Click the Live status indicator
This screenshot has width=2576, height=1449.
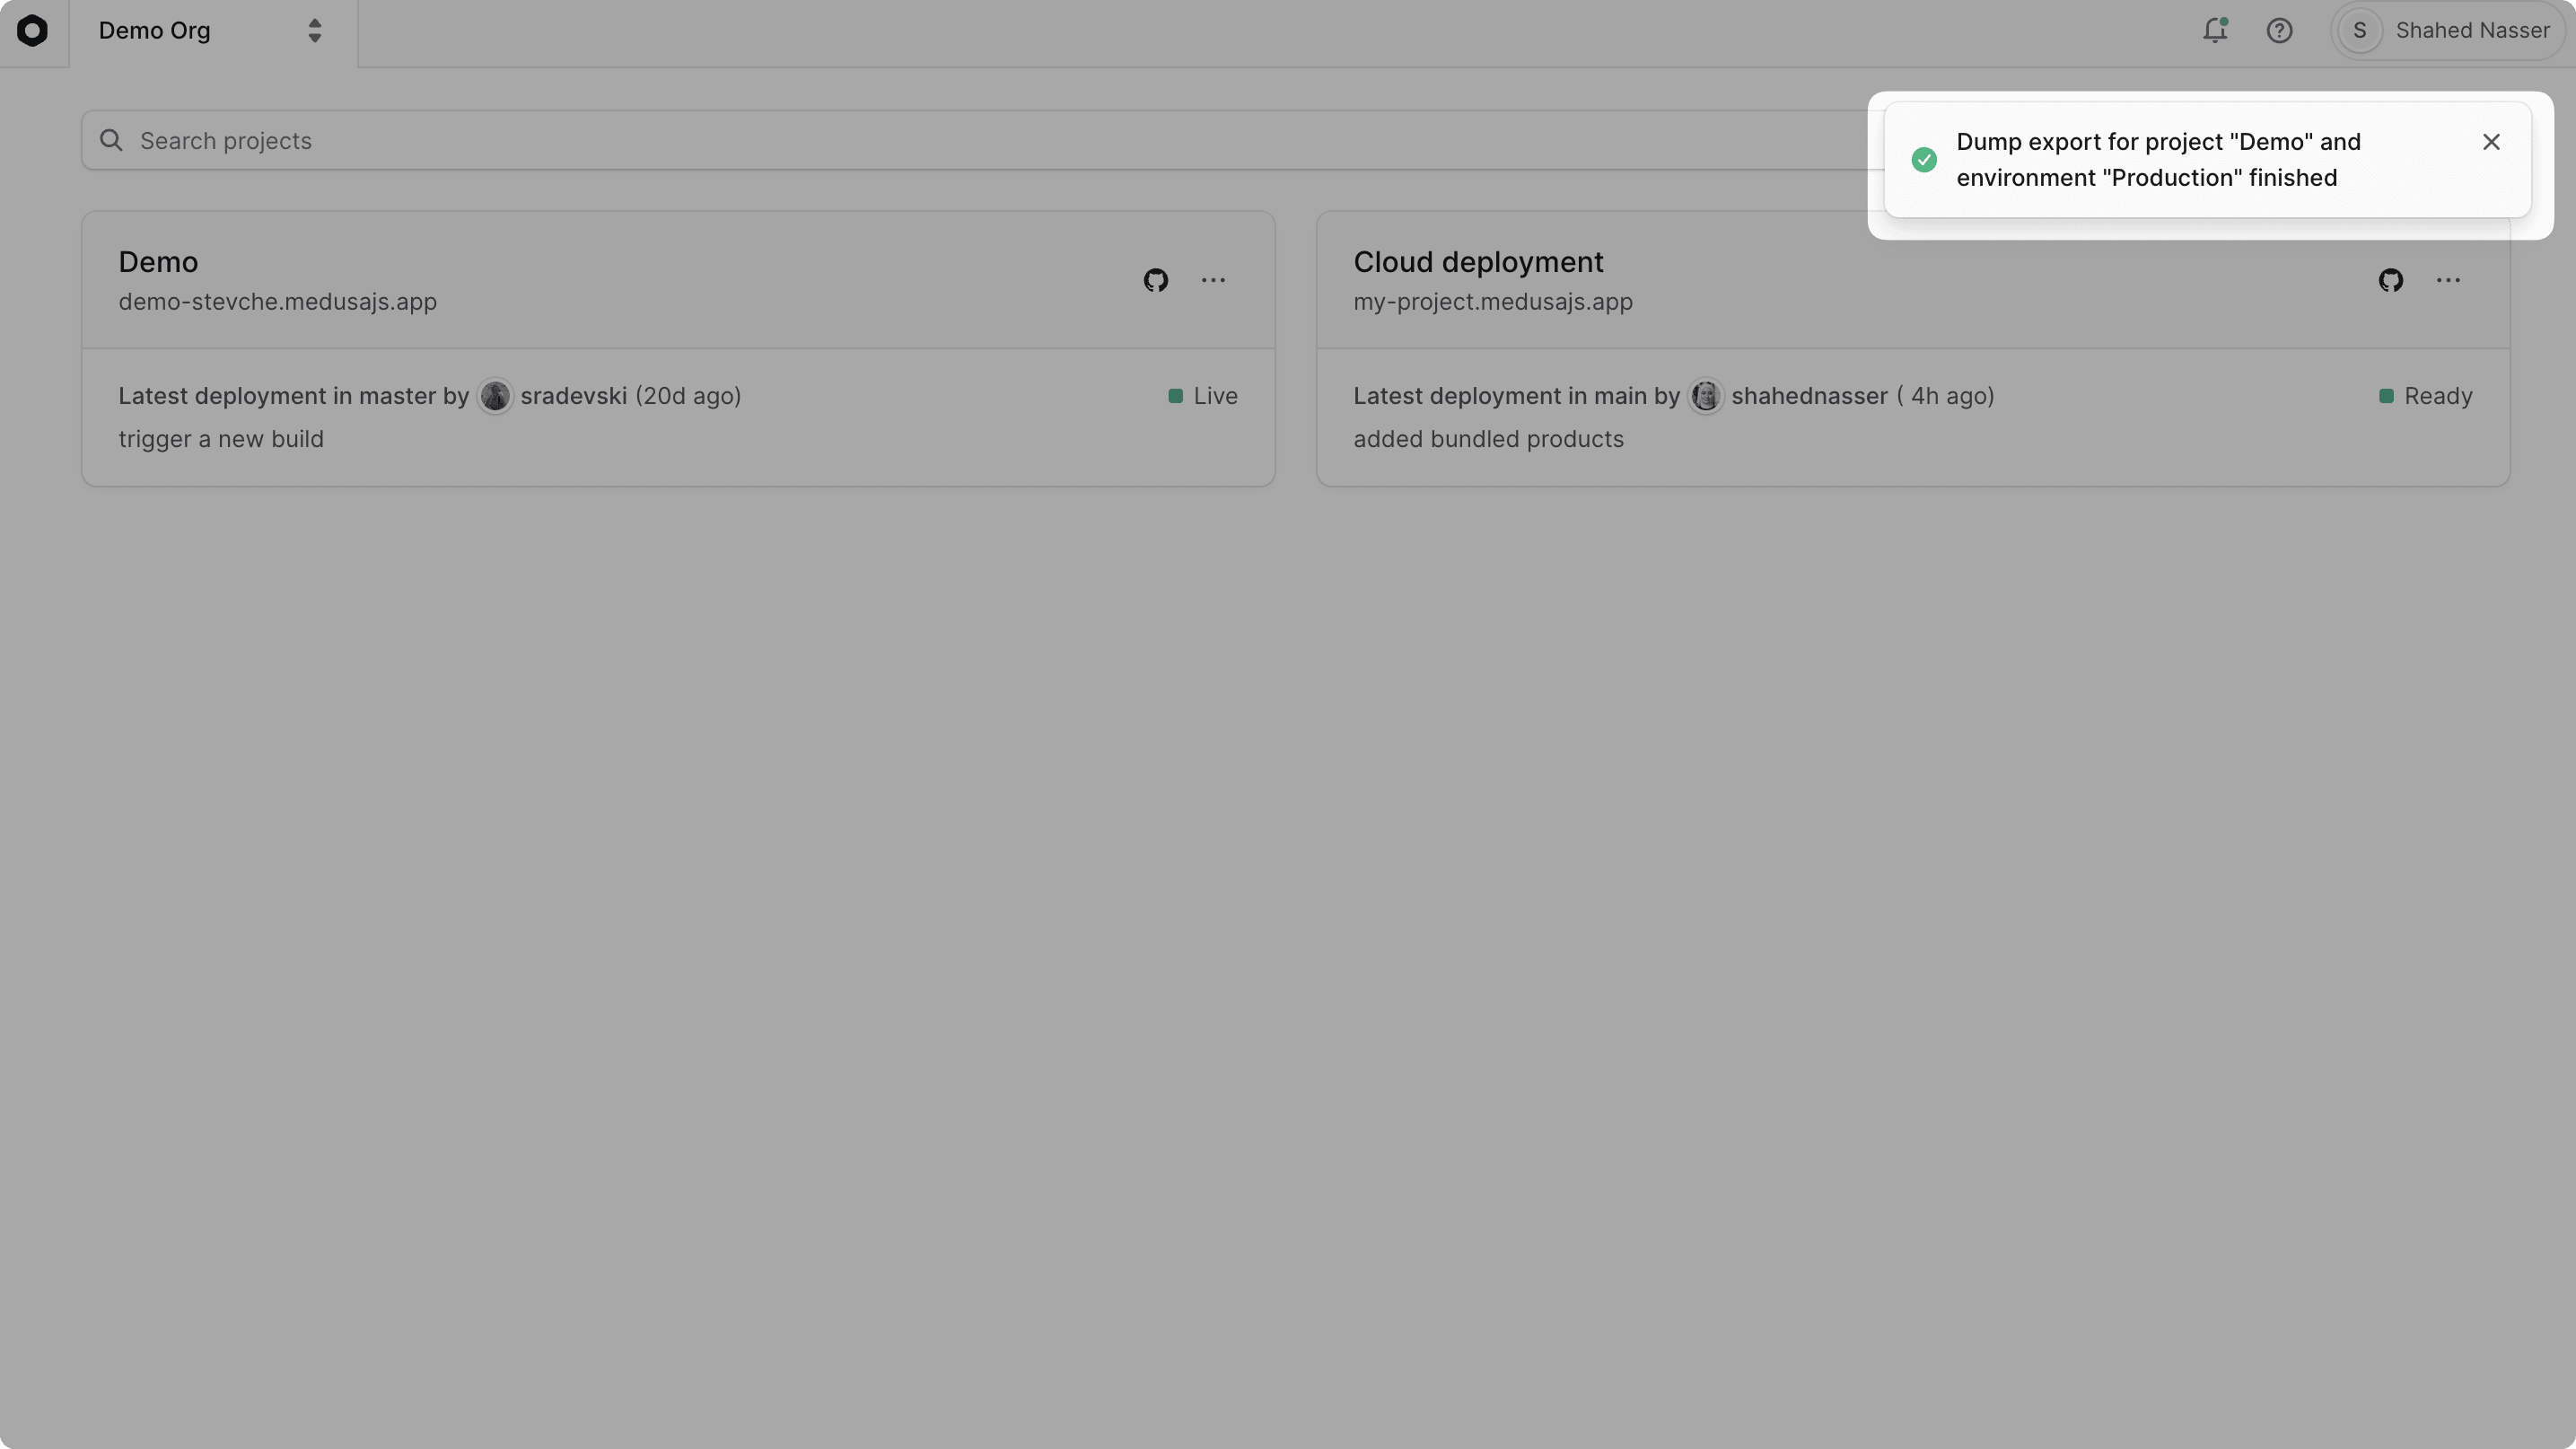[1203, 396]
